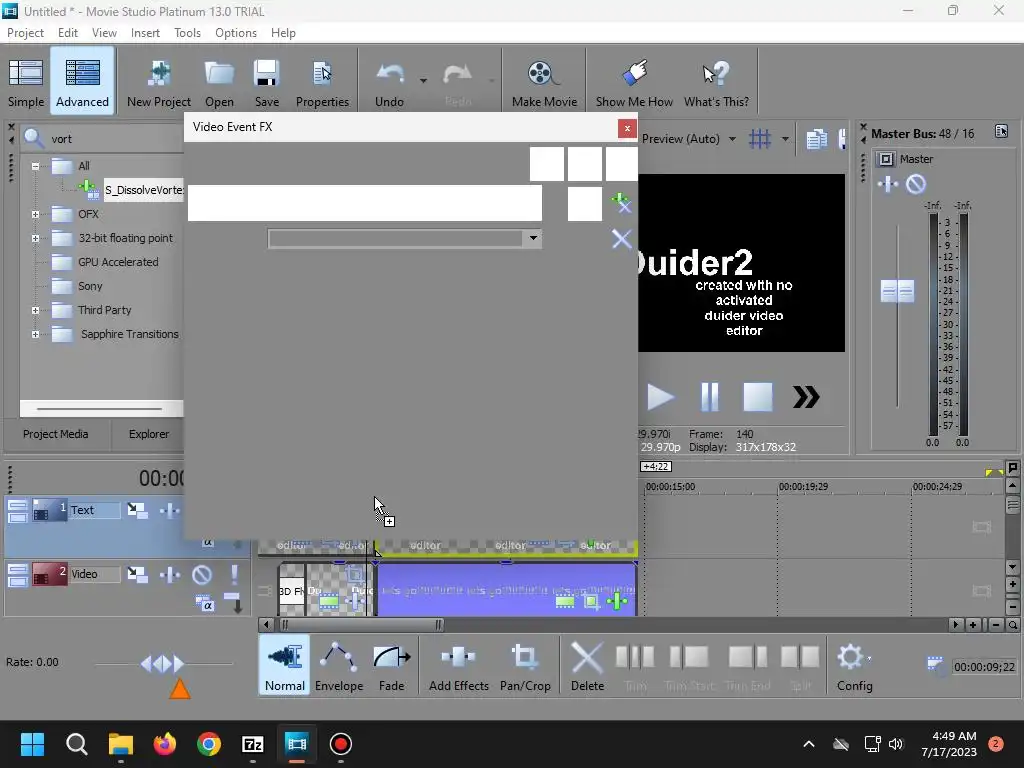
Task: Open Master FX in the Master Bus
Action: [888, 184]
